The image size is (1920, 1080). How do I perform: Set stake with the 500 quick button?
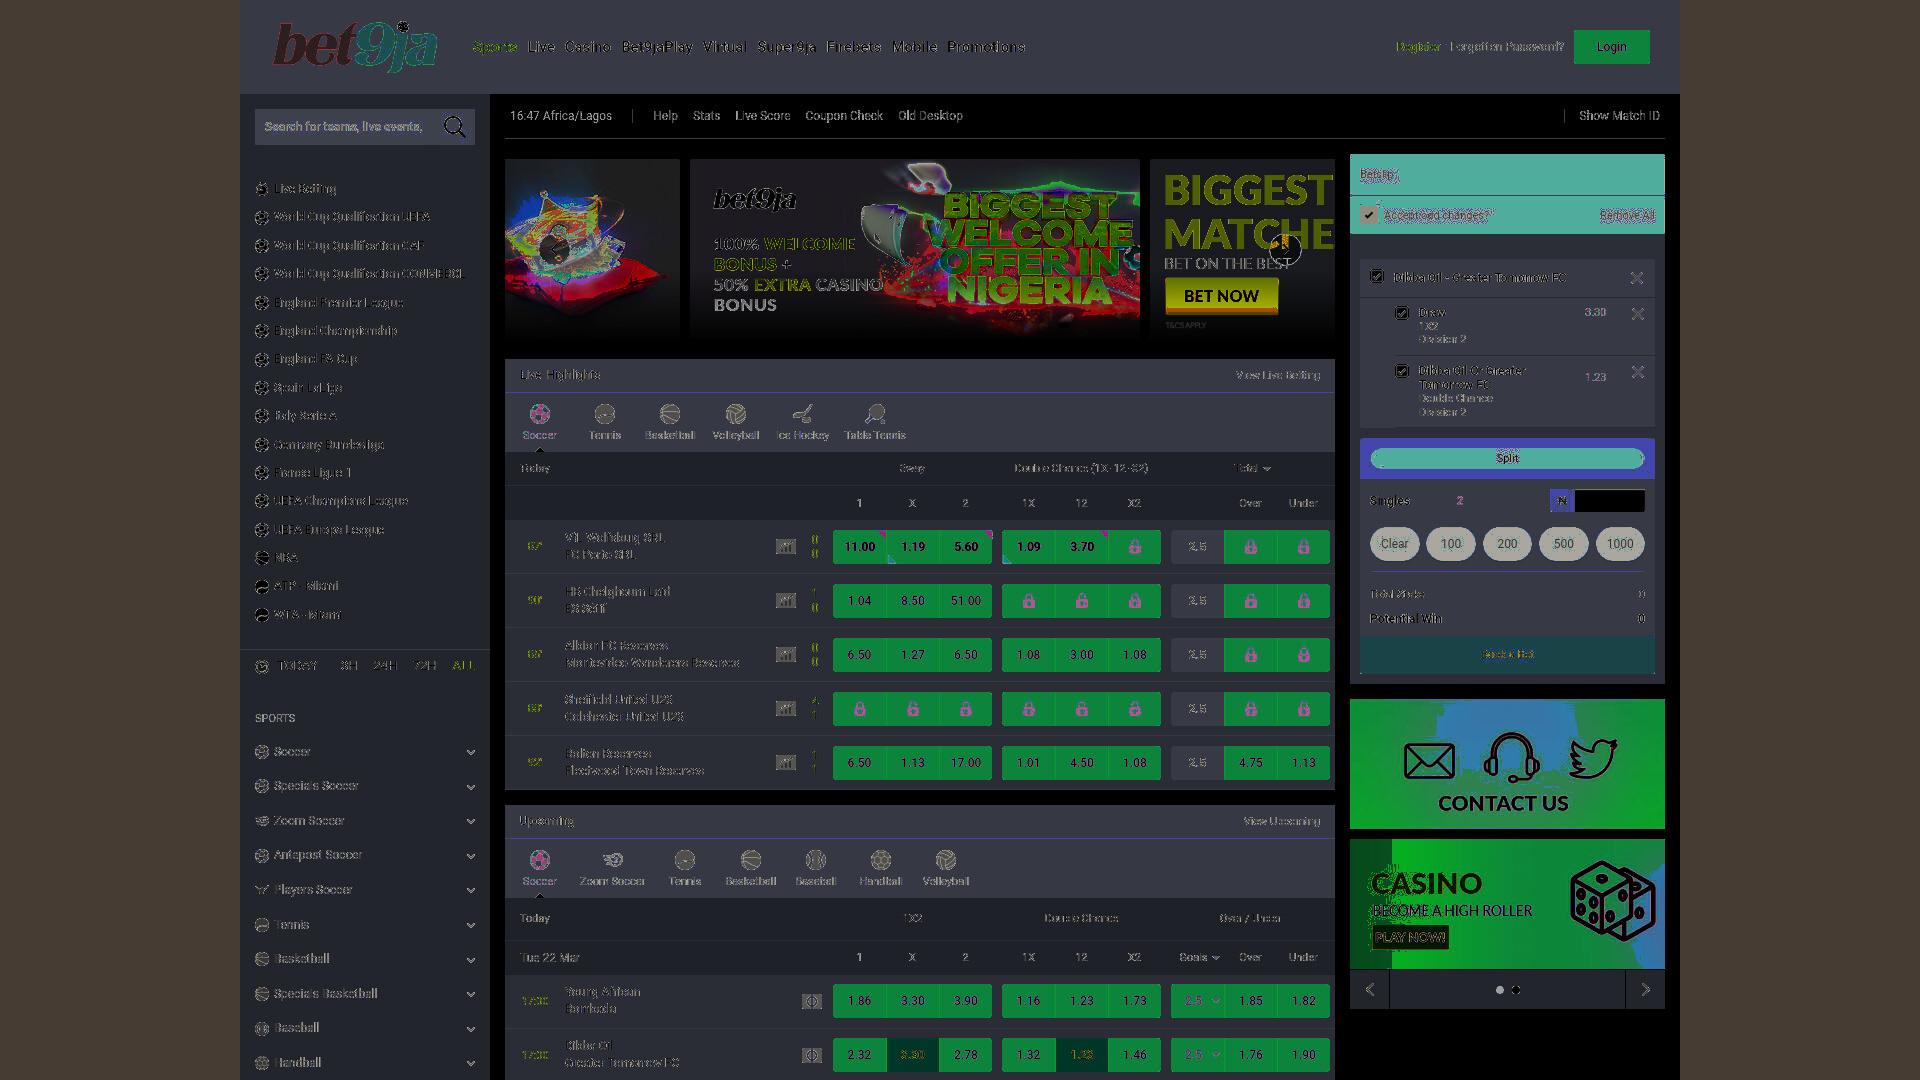[1563, 544]
